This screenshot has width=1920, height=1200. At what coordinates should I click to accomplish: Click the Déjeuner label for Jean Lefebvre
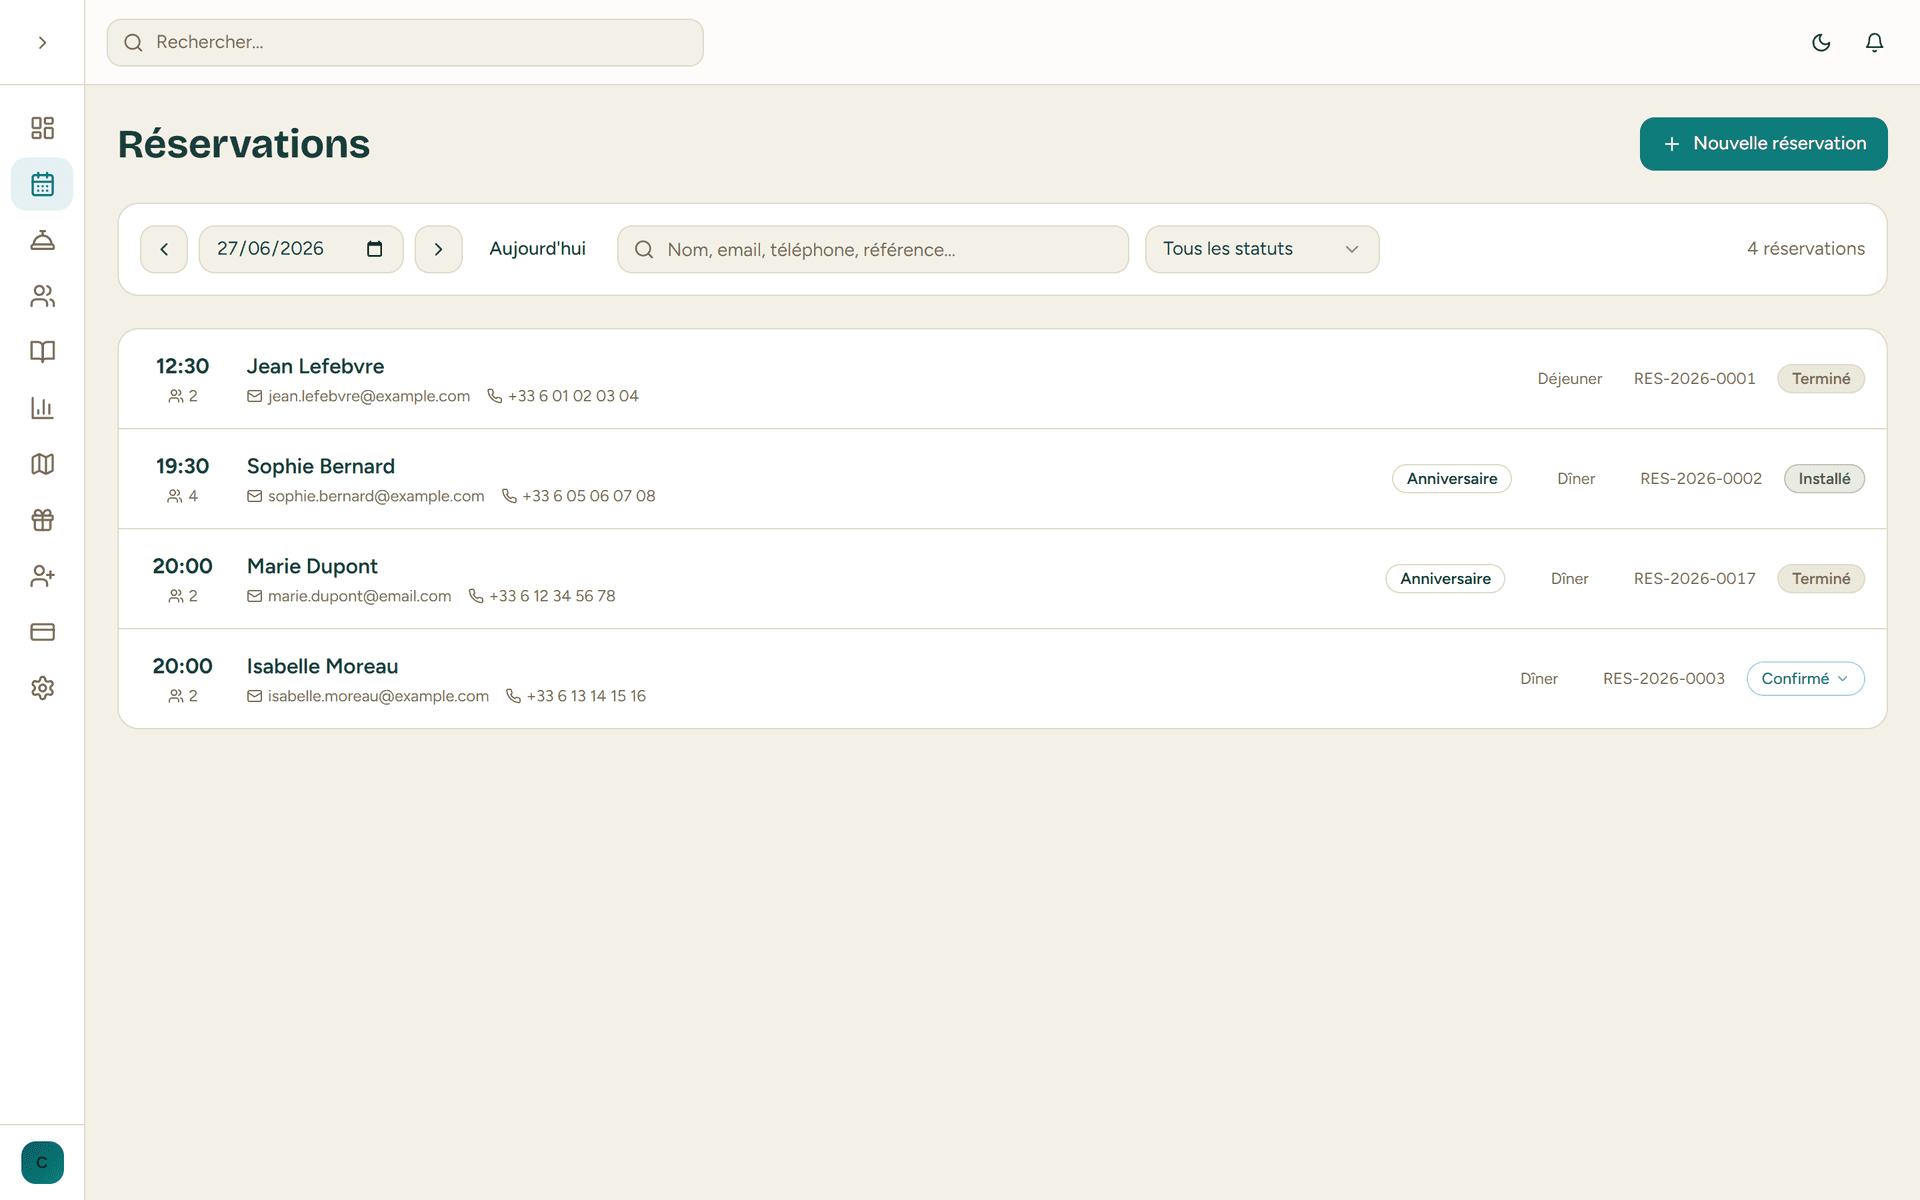click(1570, 379)
